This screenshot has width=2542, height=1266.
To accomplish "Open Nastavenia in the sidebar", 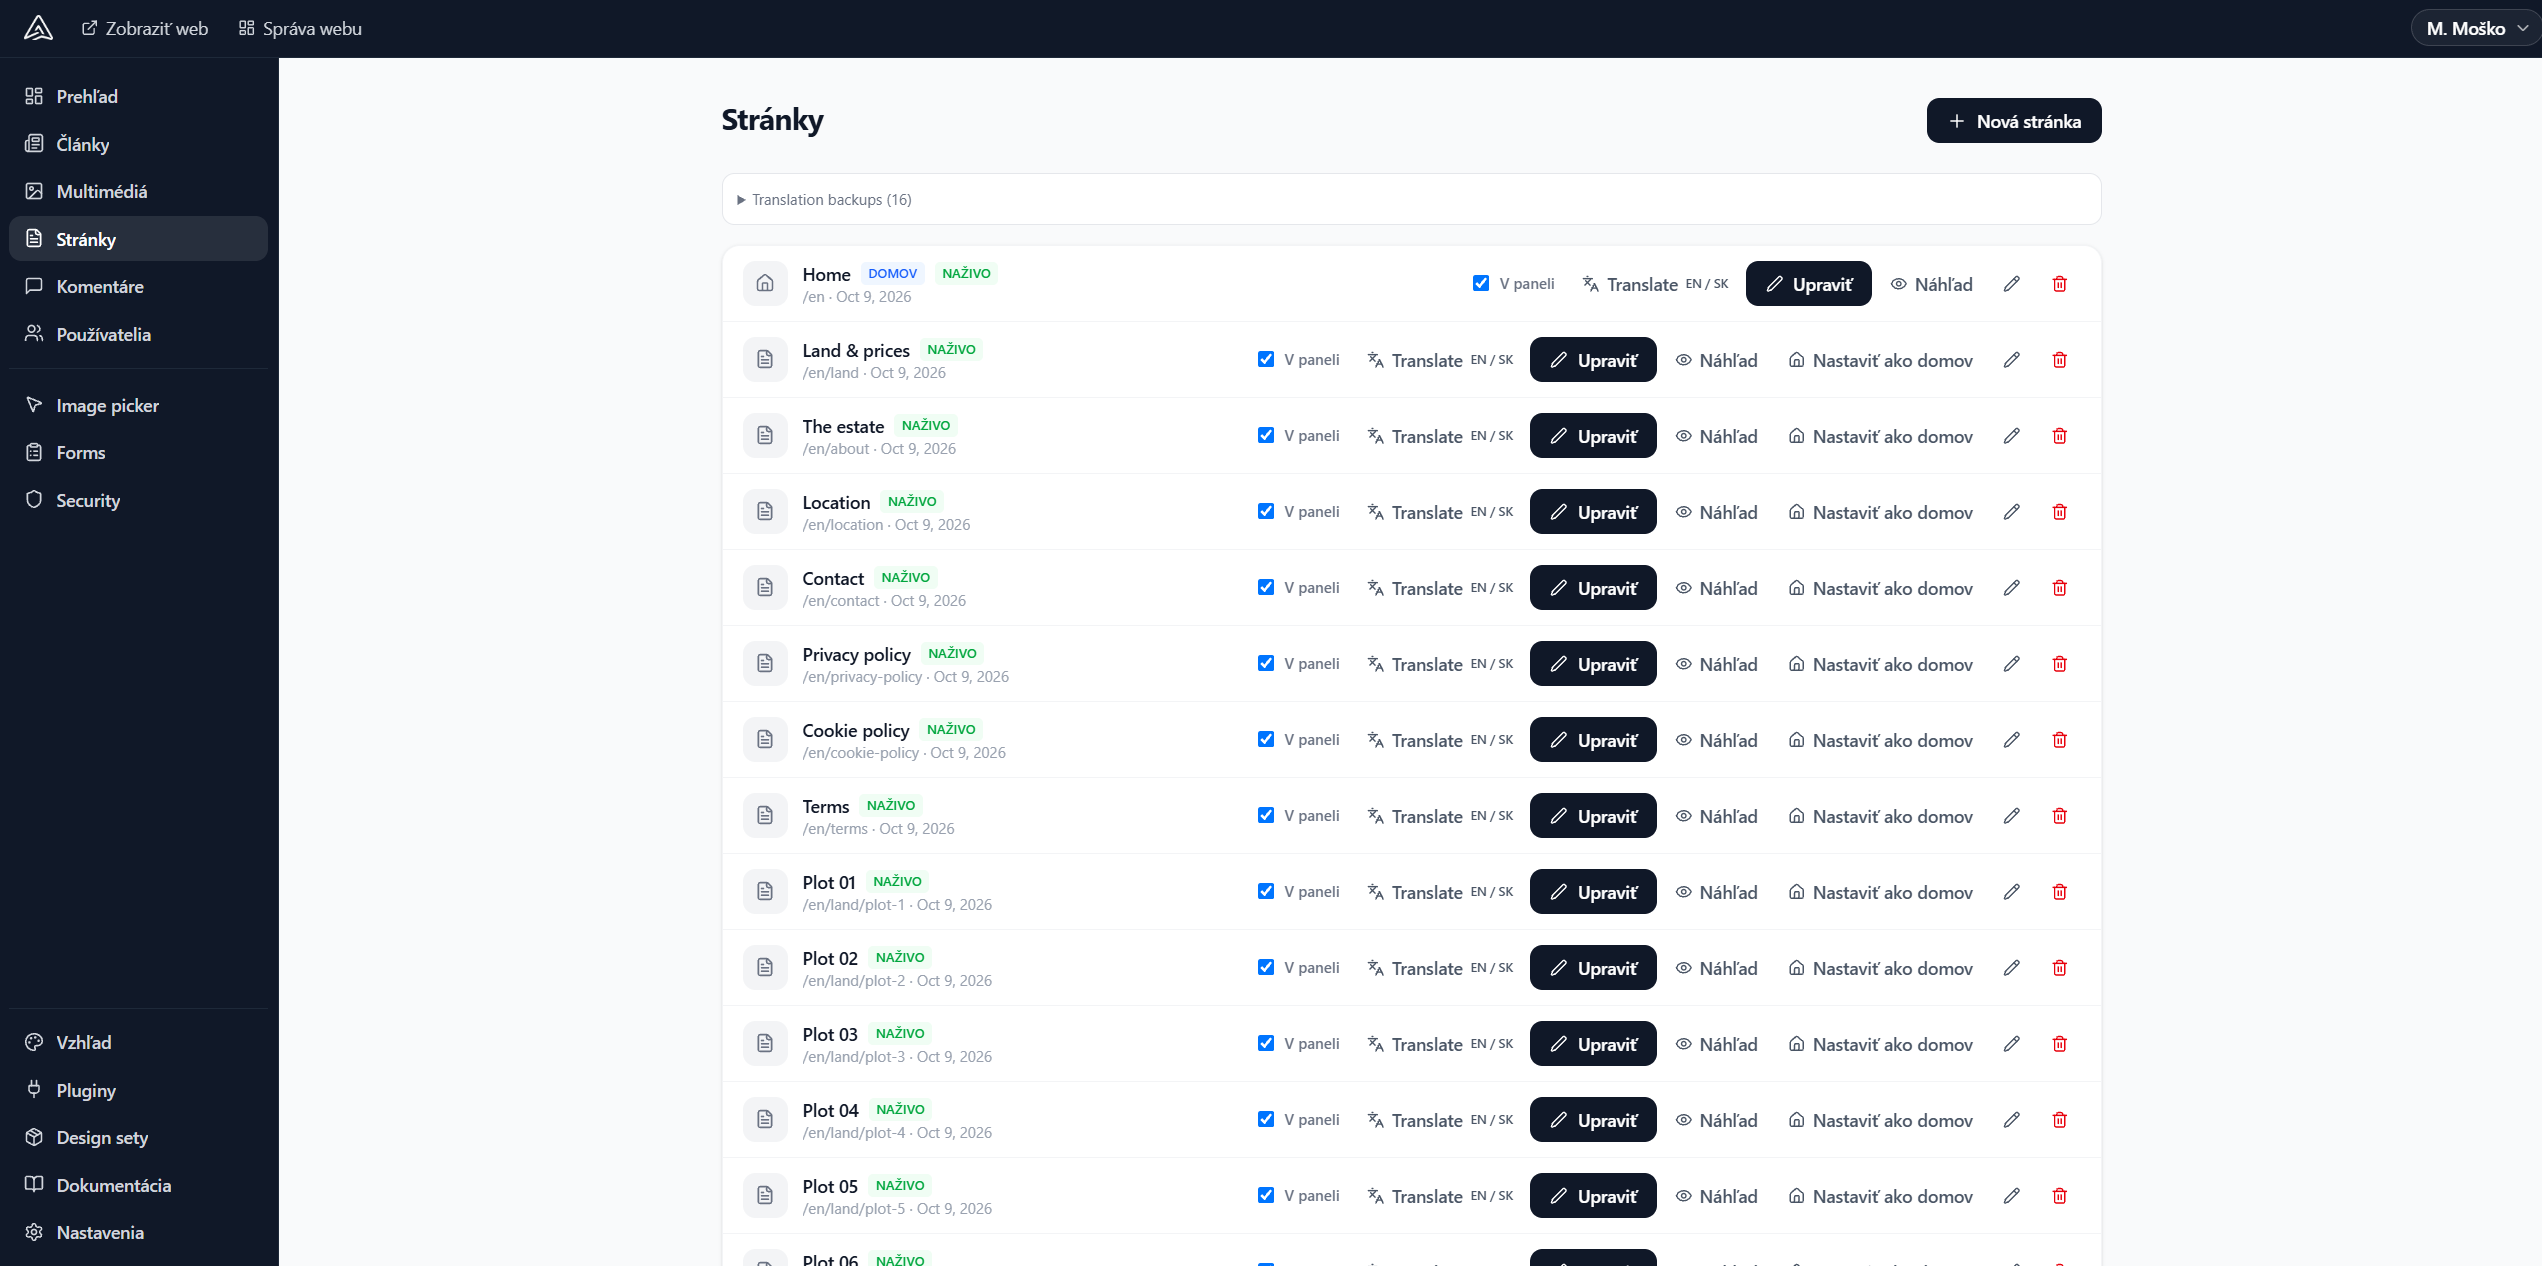I will point(138,1232).
